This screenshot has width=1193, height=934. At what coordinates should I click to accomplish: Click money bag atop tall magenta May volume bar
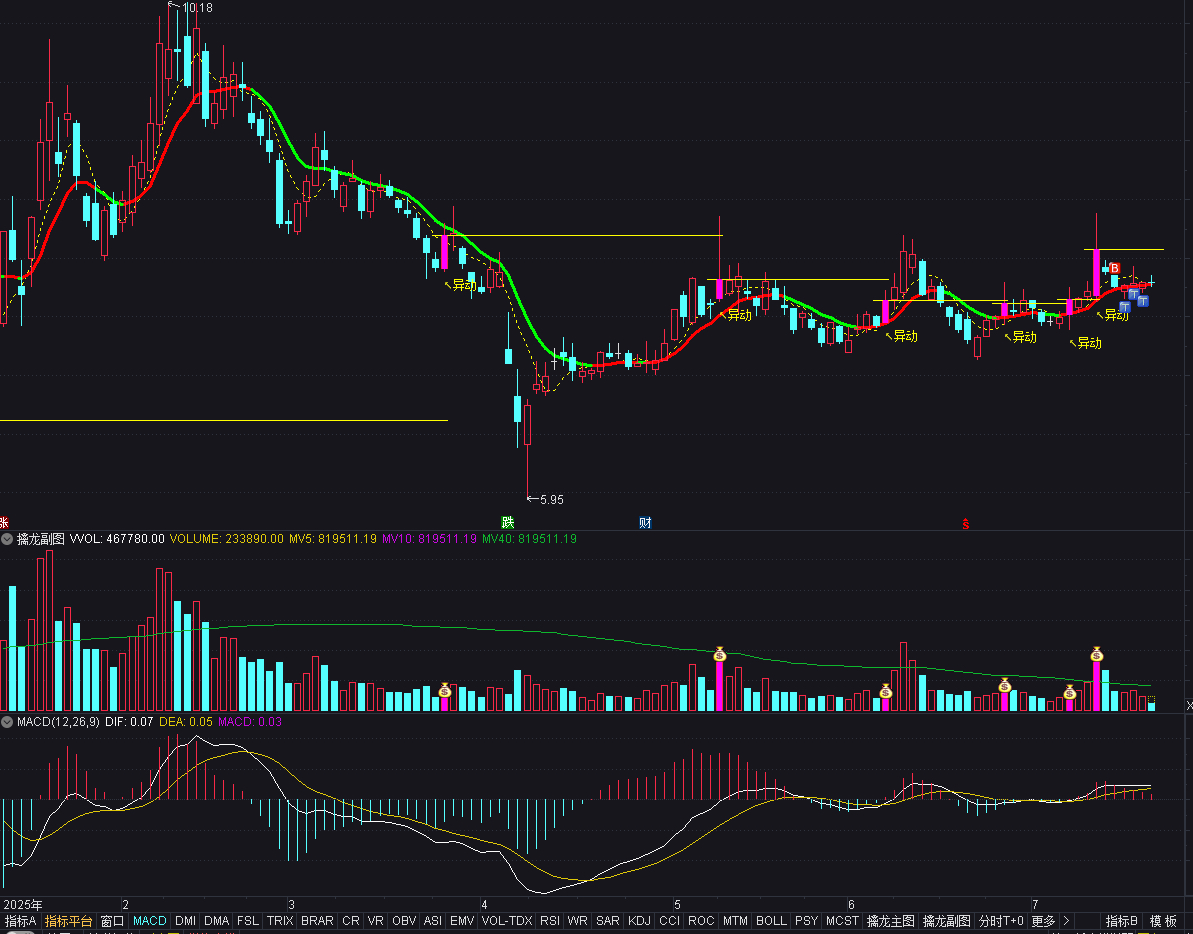(x=720, y=654)
